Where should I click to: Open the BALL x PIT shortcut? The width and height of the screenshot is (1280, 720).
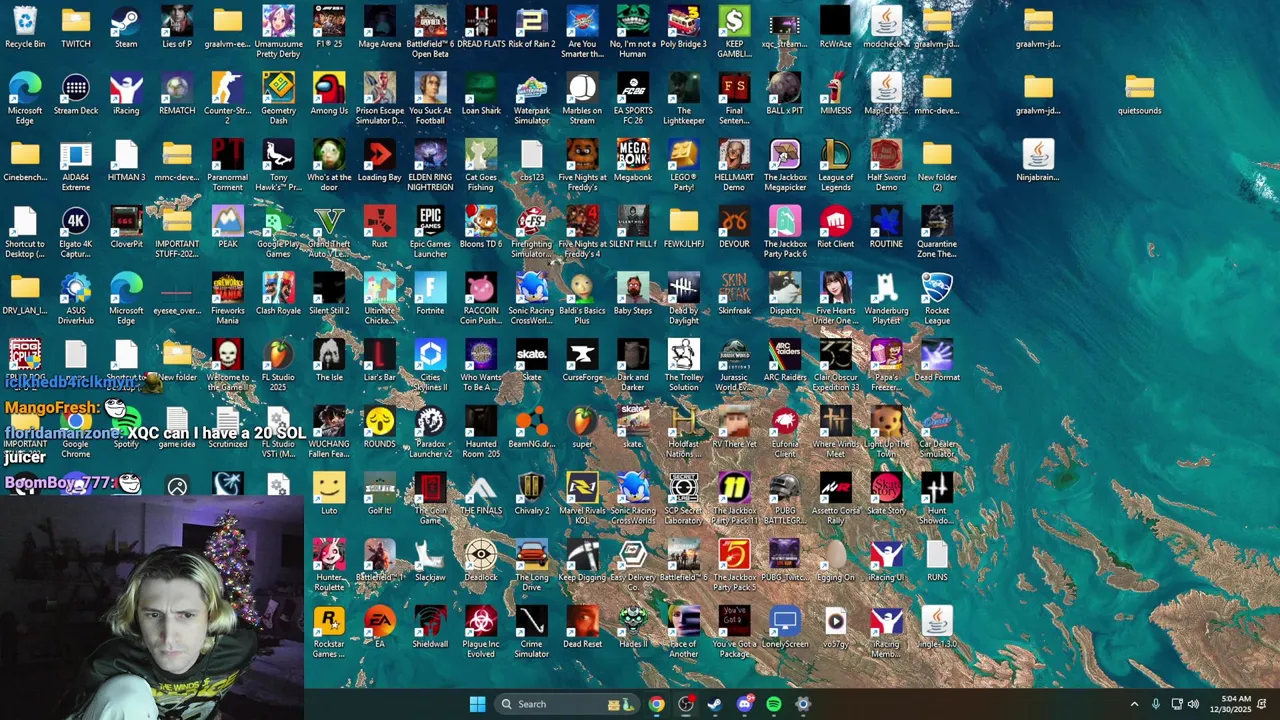[785, 94]
